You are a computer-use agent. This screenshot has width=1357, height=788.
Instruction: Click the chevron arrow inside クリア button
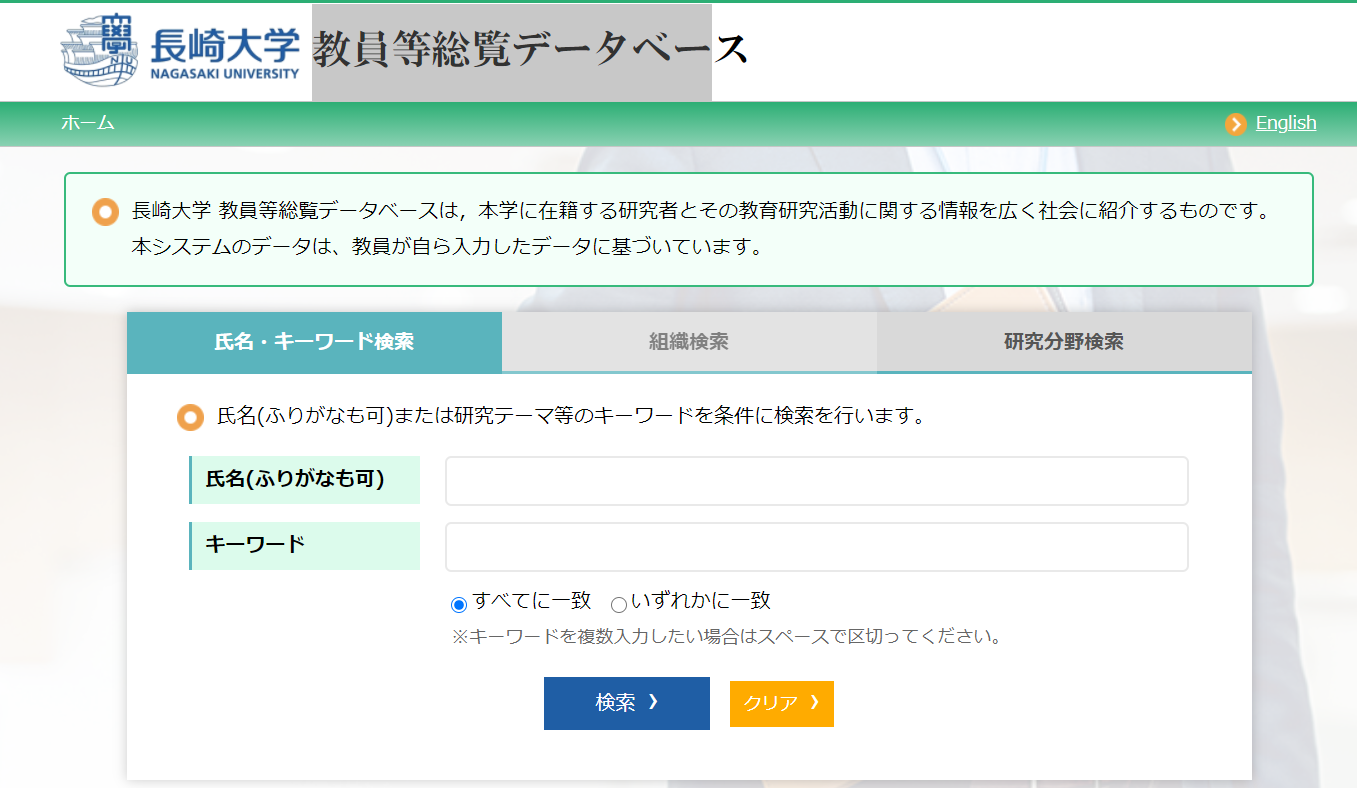[814, 702]
